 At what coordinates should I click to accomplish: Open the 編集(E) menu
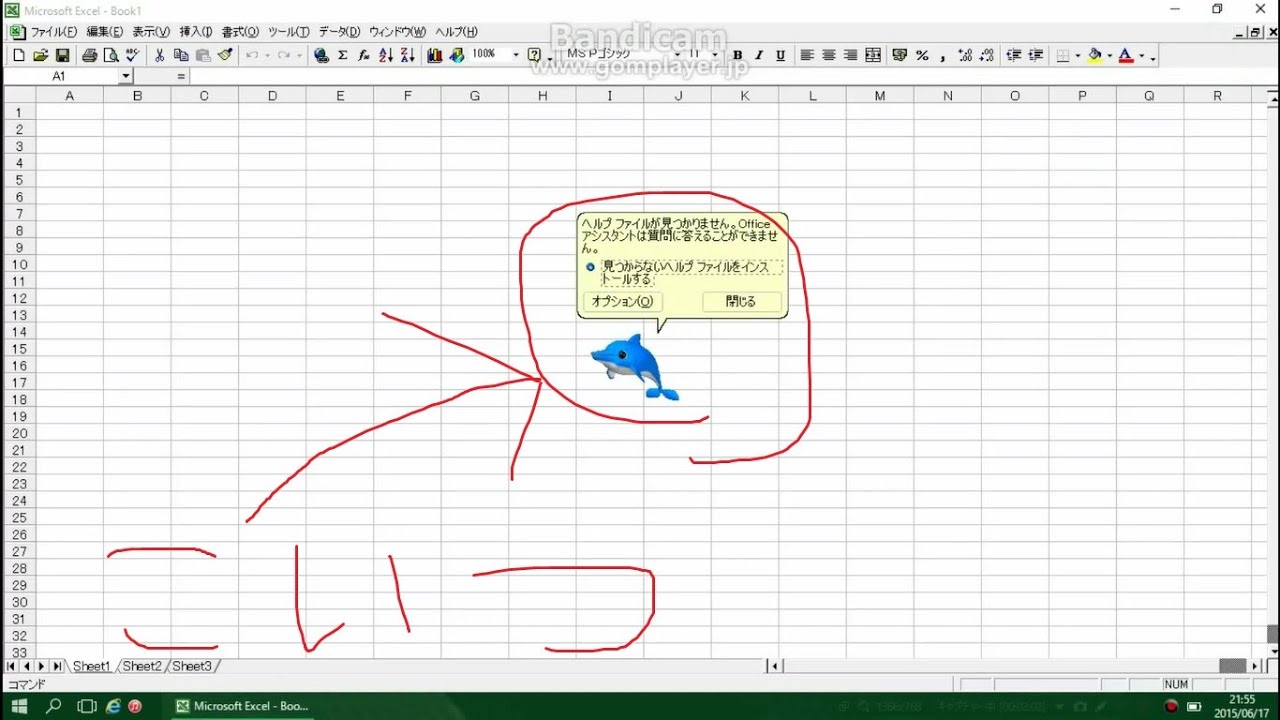(104, 32)
